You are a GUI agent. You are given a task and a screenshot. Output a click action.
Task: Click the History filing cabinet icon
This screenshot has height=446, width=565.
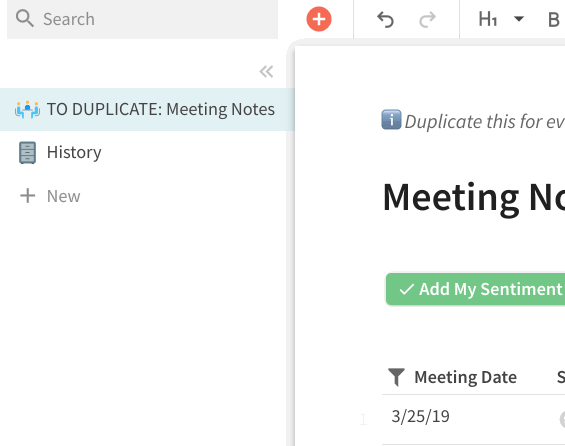(27, 153)
